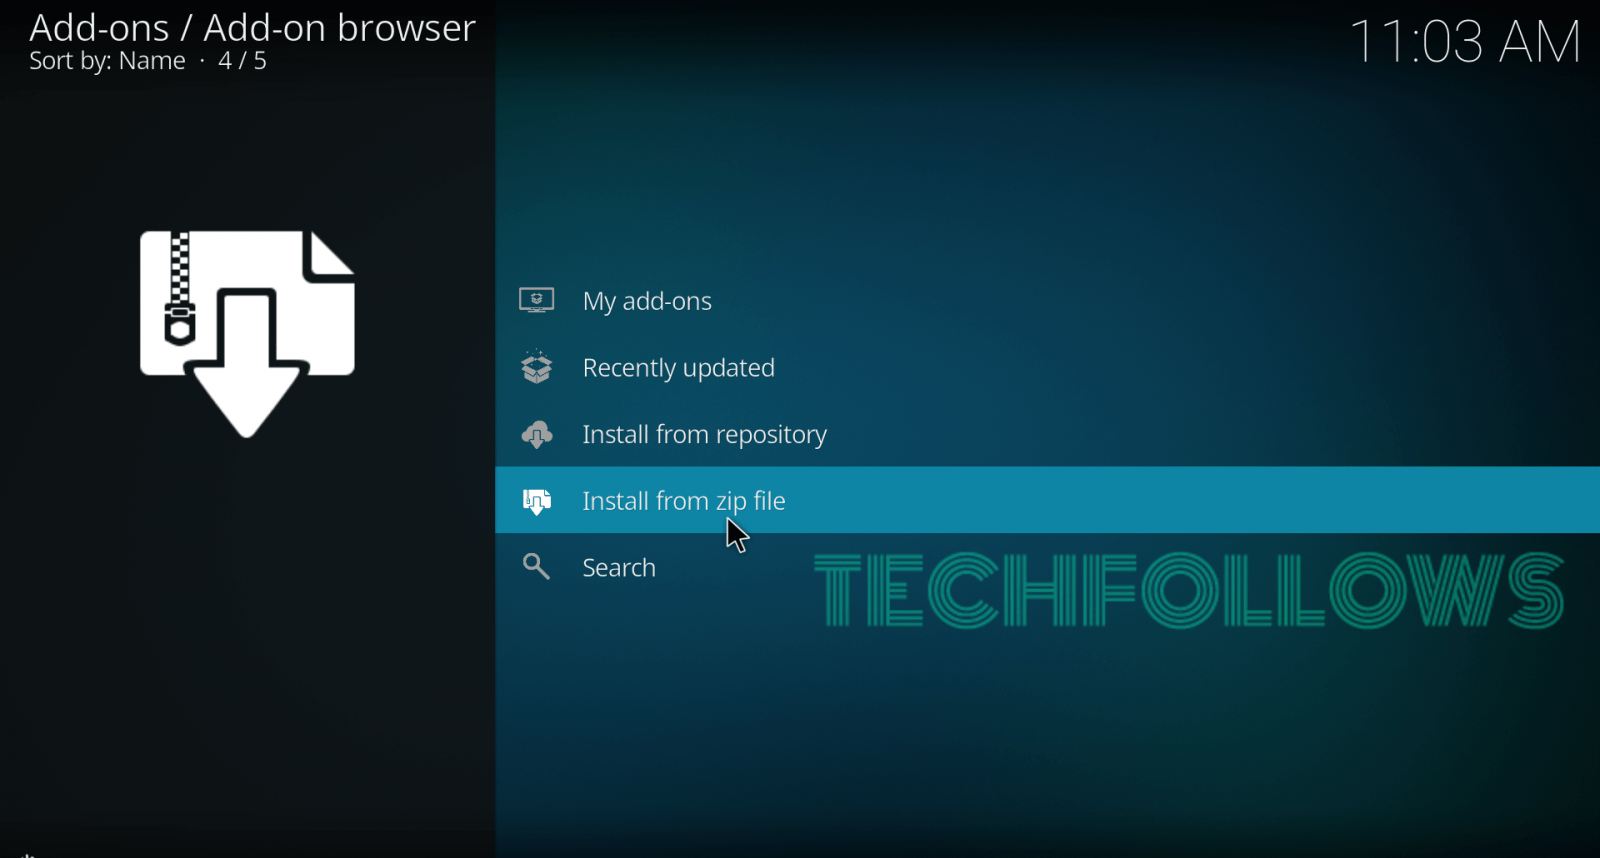Click the Add-ons / Add-on browser title
The height and width of the screenshot is (858, 1600).
tap(252, 28)
